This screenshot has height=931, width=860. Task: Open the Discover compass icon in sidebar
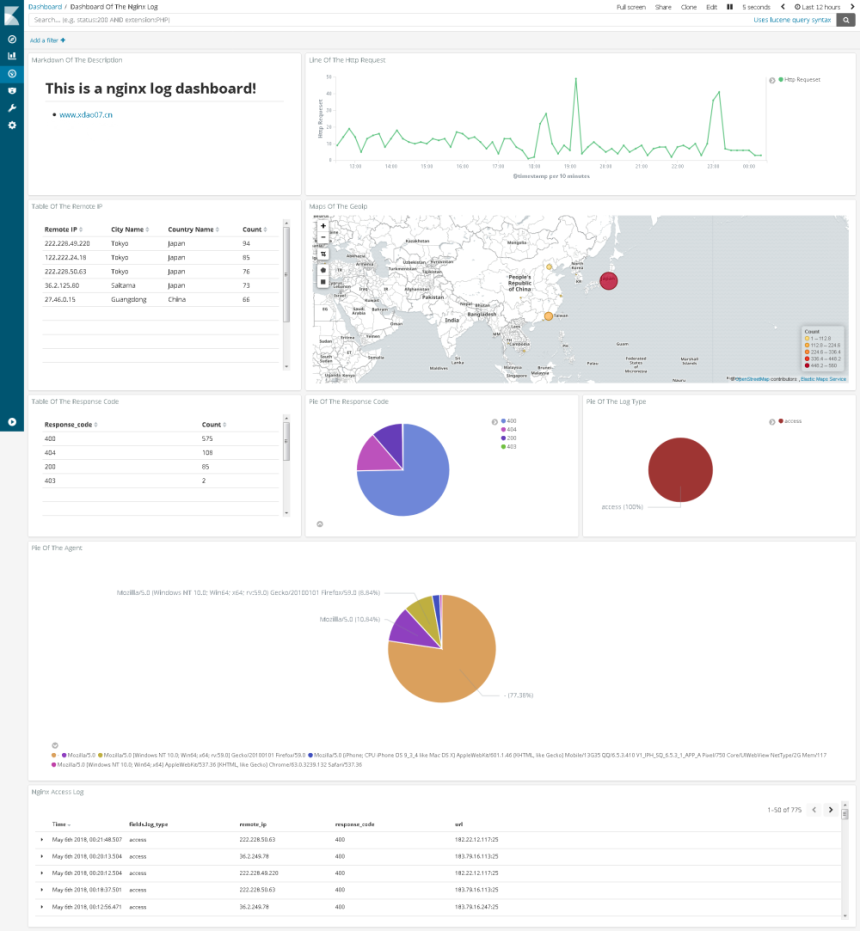point(12,39)
